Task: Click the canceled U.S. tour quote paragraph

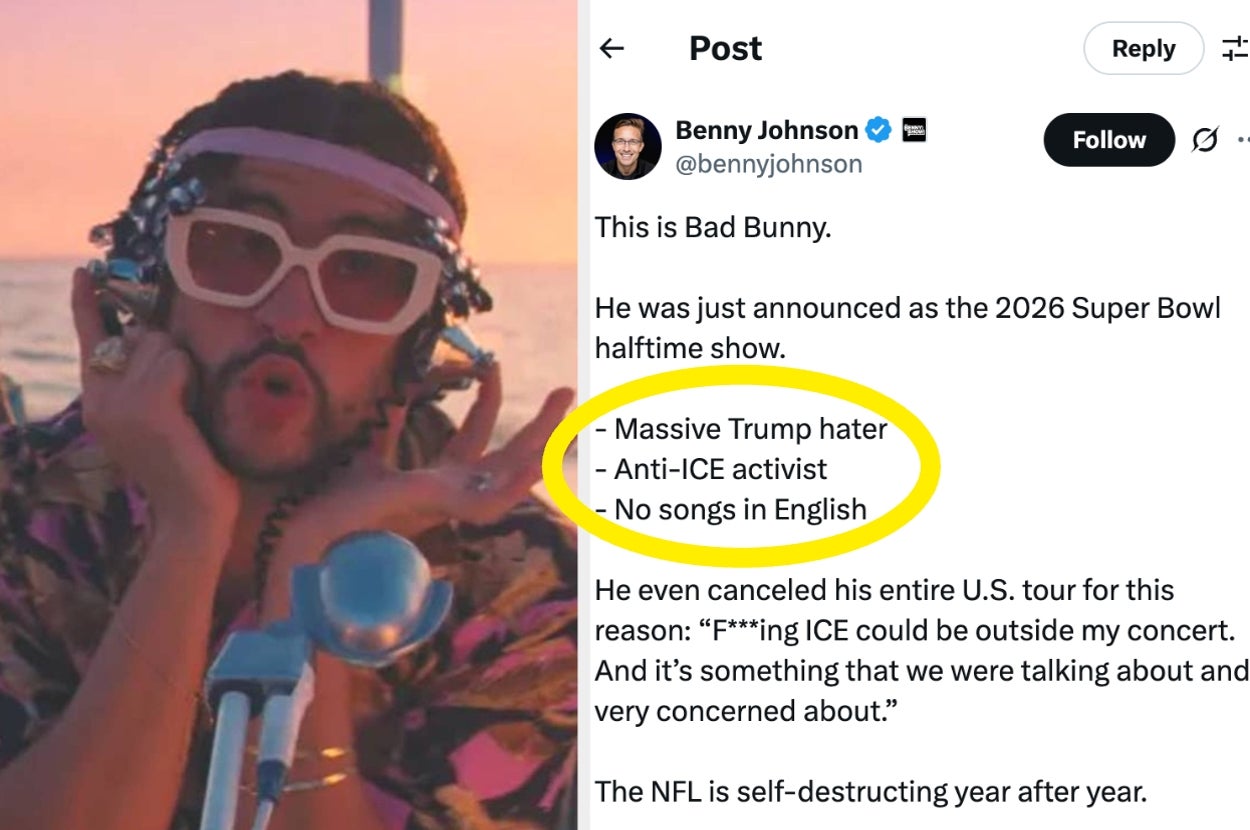Action: pyautogui.click(x=915, y=650)
